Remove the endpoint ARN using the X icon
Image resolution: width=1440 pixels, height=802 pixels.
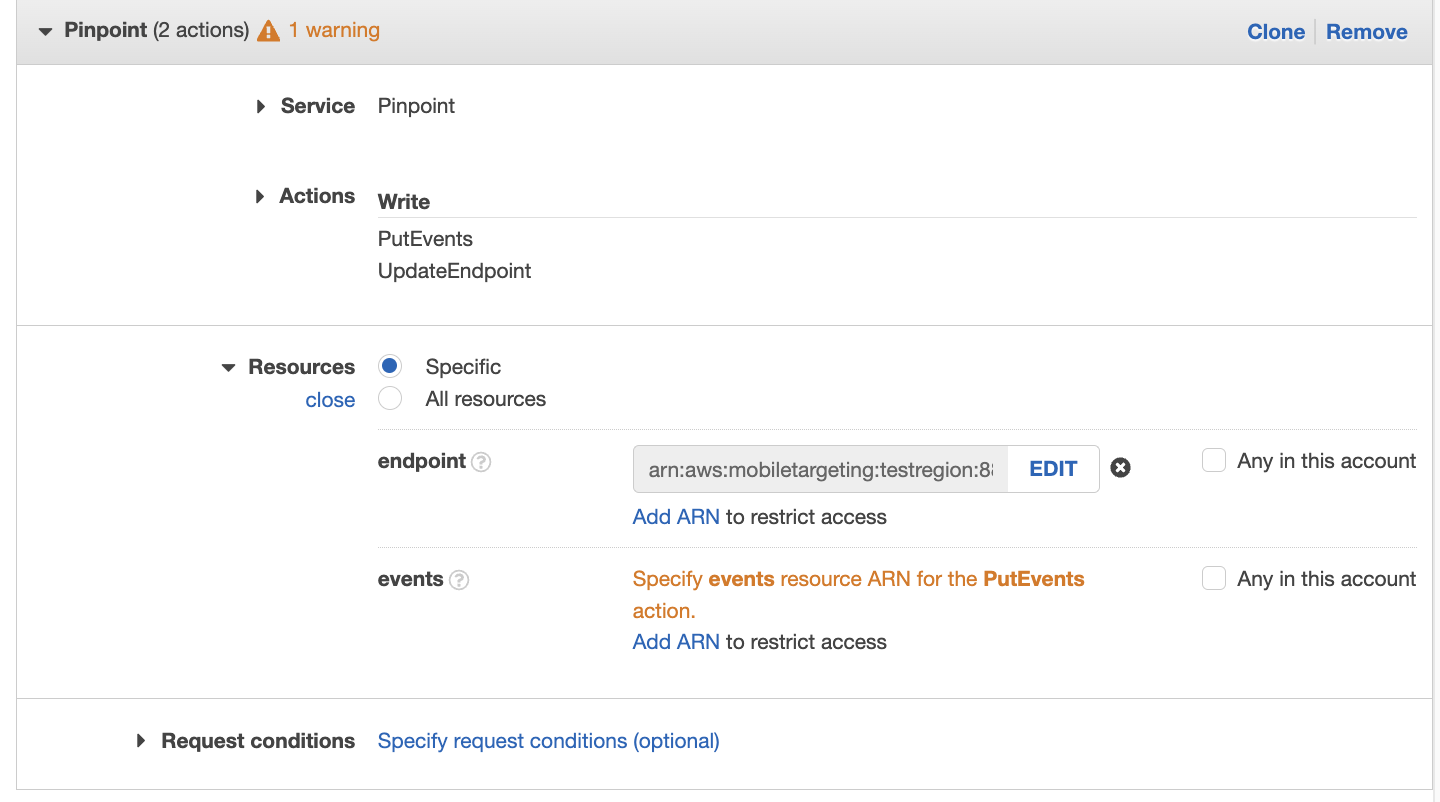click(x=1120, y=467)
